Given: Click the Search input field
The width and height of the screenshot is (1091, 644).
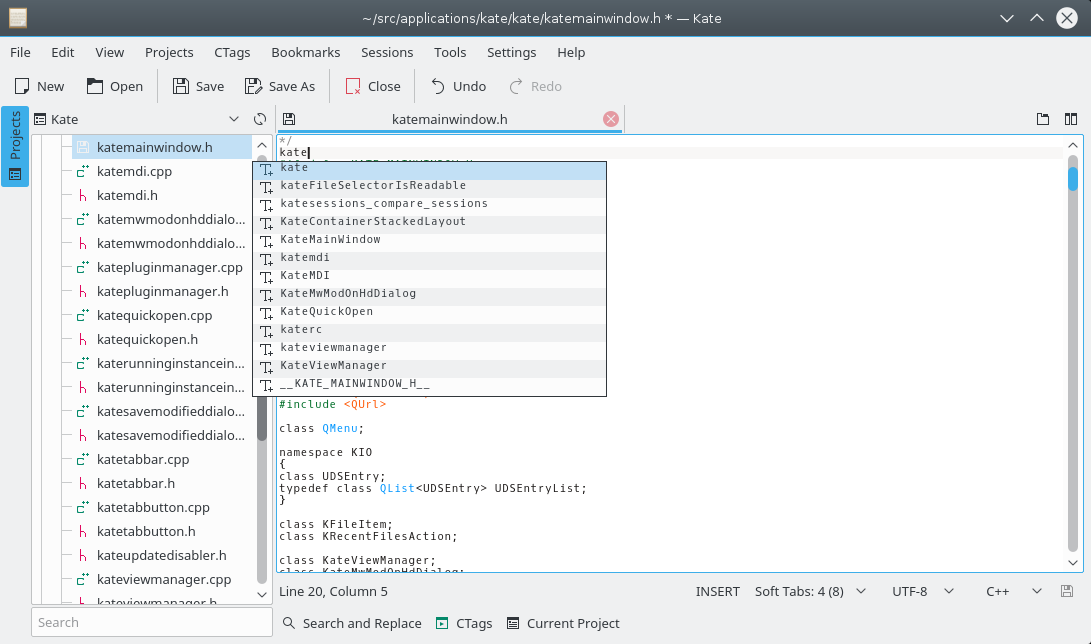Looking at the screenshot, I should 152,622.
